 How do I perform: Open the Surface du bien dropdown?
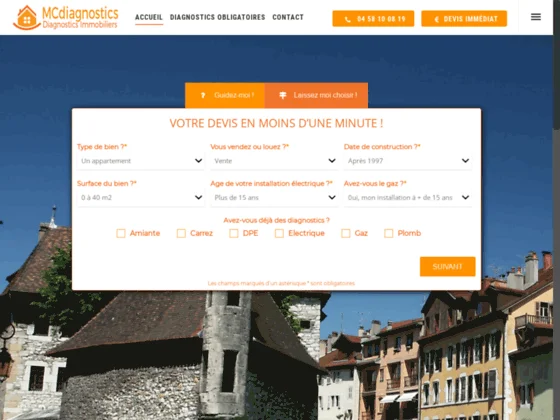tap(141, 198)
